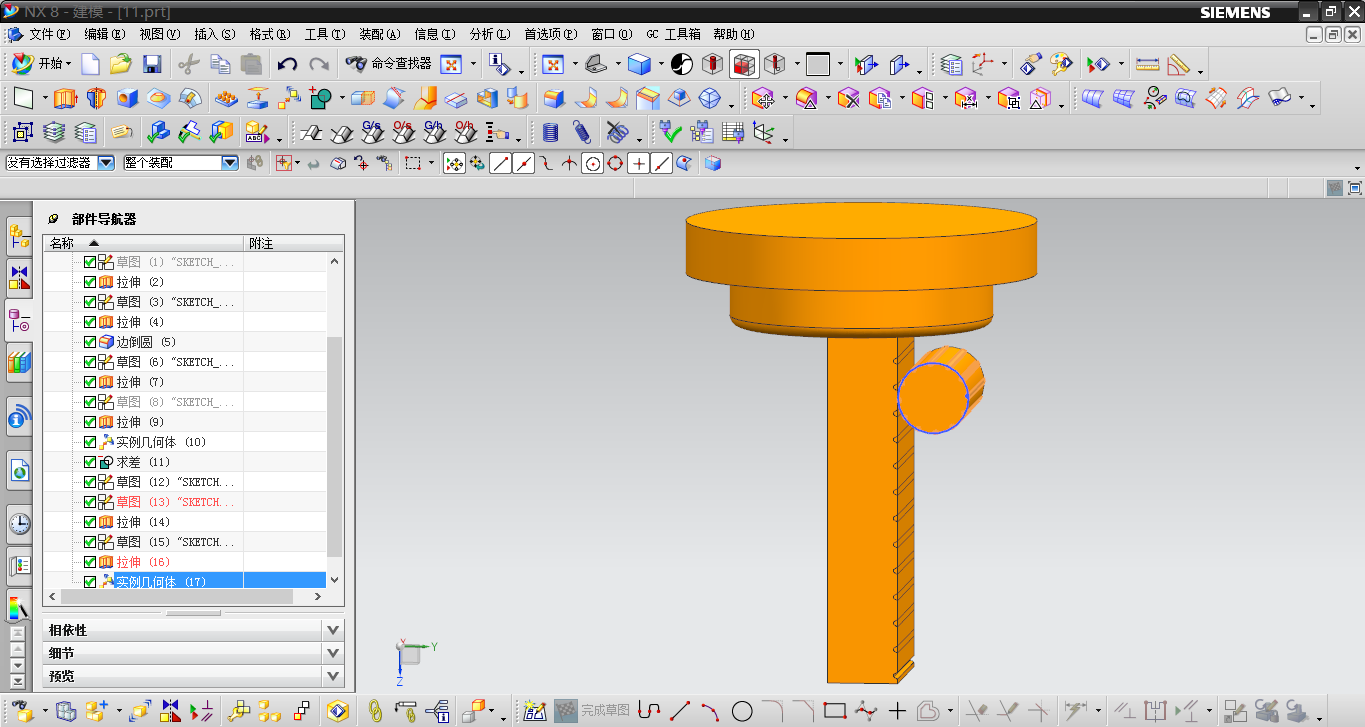
Task: Expand the 相依性 panel
Action: (x=333, y=630)
